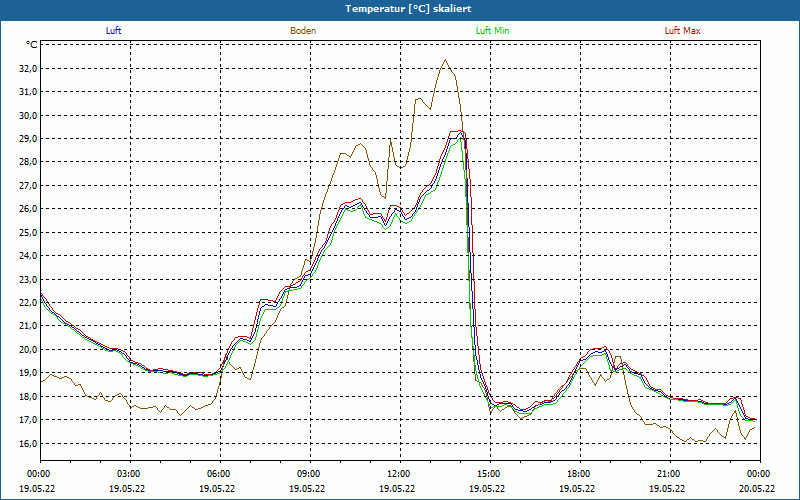Select the 24,0 y-axis value

coord(28,256)
